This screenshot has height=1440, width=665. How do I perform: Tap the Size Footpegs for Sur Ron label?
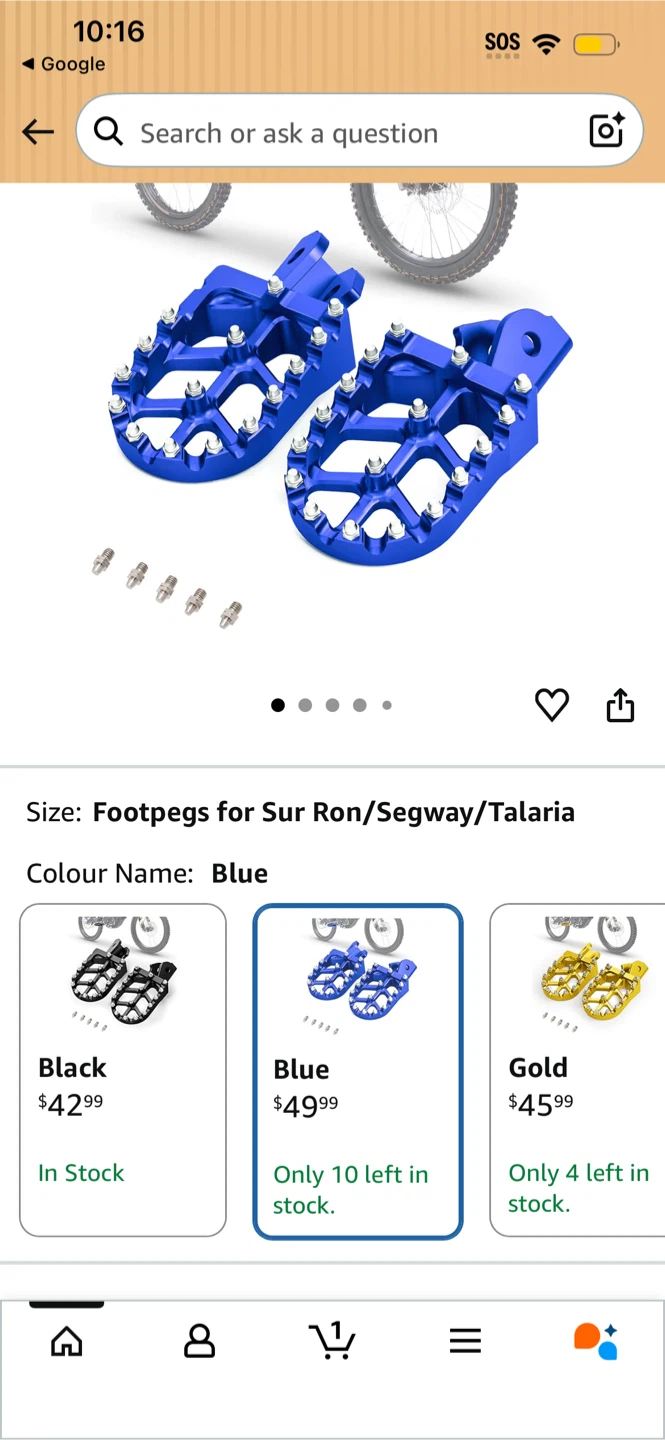coord(300,812)
